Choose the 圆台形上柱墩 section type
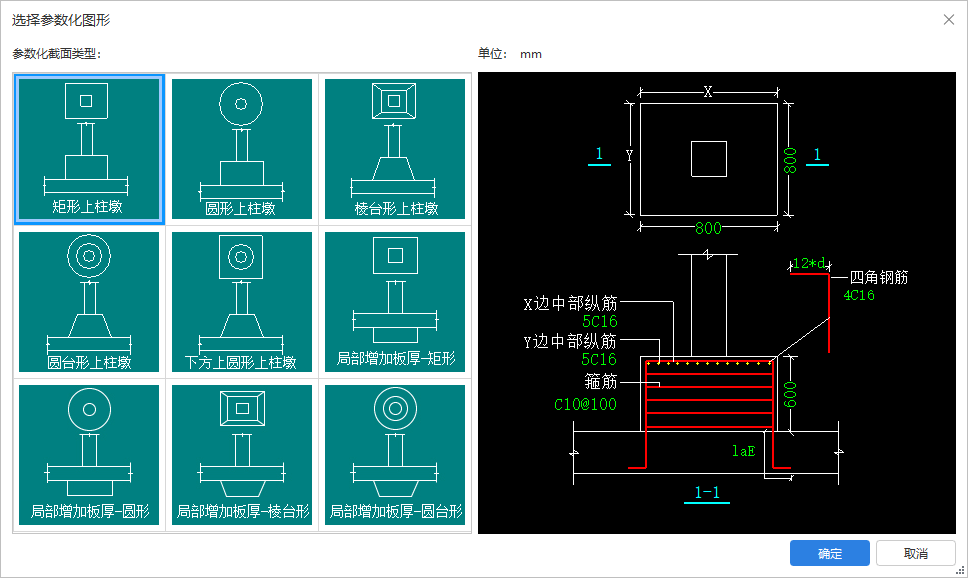 (x=89, y=302)
